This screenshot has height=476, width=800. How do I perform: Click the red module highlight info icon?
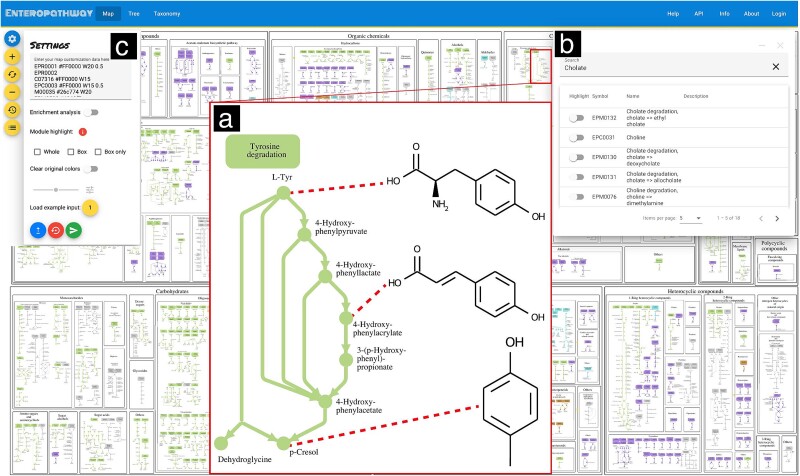point(83,132)
